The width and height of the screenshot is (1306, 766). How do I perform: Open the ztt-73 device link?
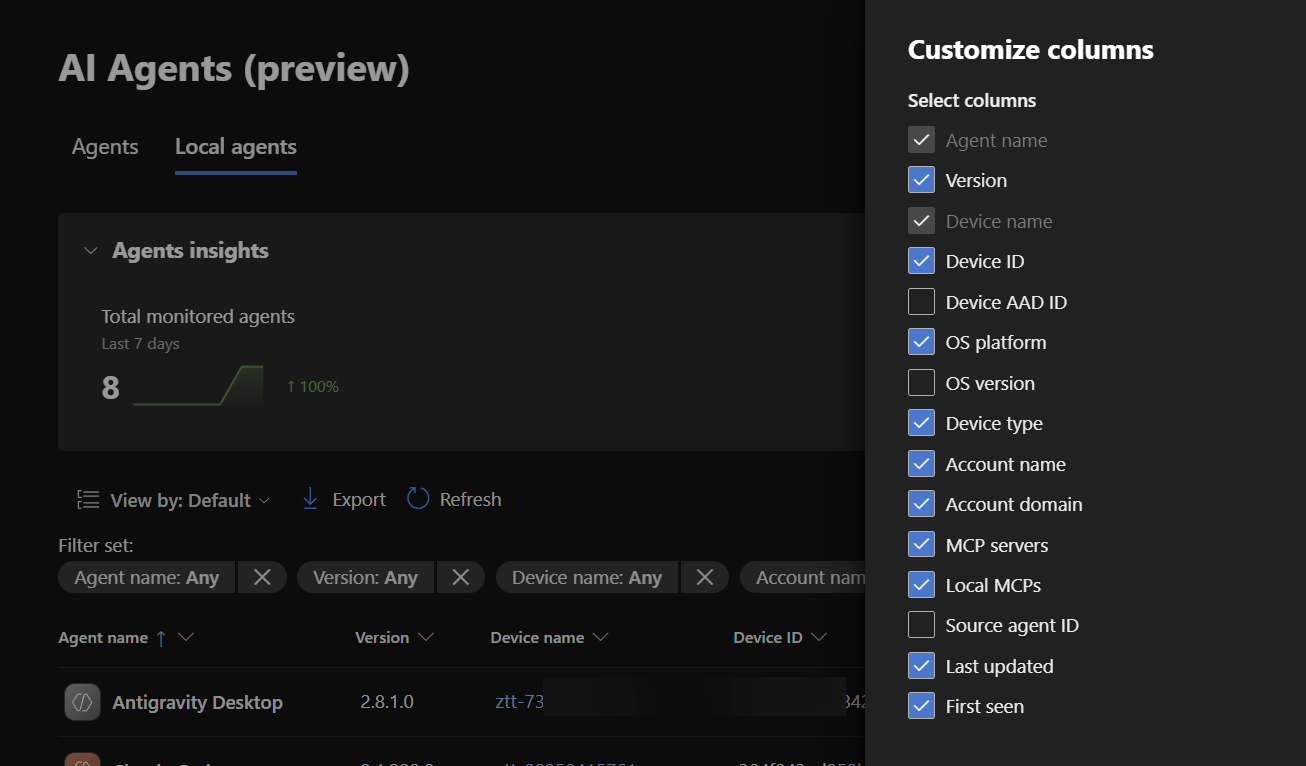click(520, 702)
